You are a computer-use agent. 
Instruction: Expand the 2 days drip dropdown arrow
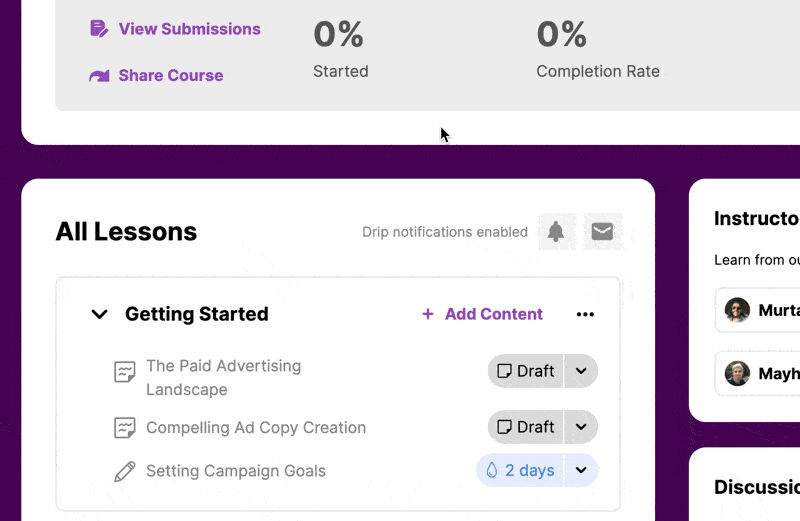pyautogui.click(x=581, y=470)
